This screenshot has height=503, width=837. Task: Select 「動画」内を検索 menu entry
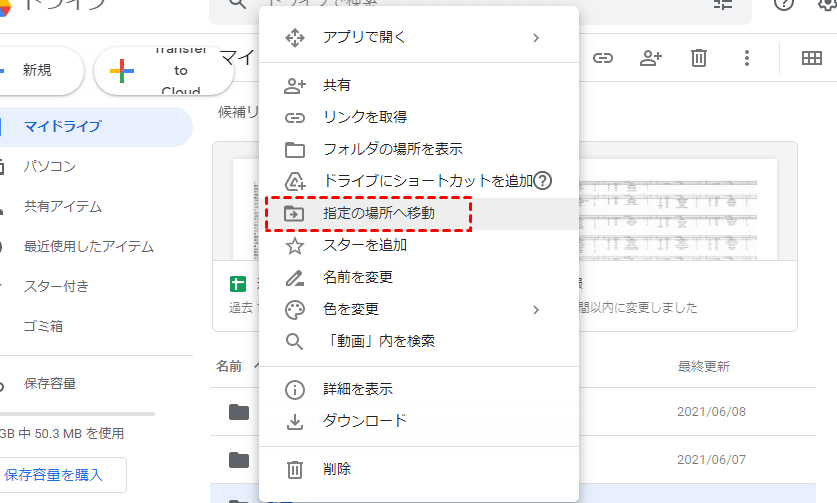point(419,341)
